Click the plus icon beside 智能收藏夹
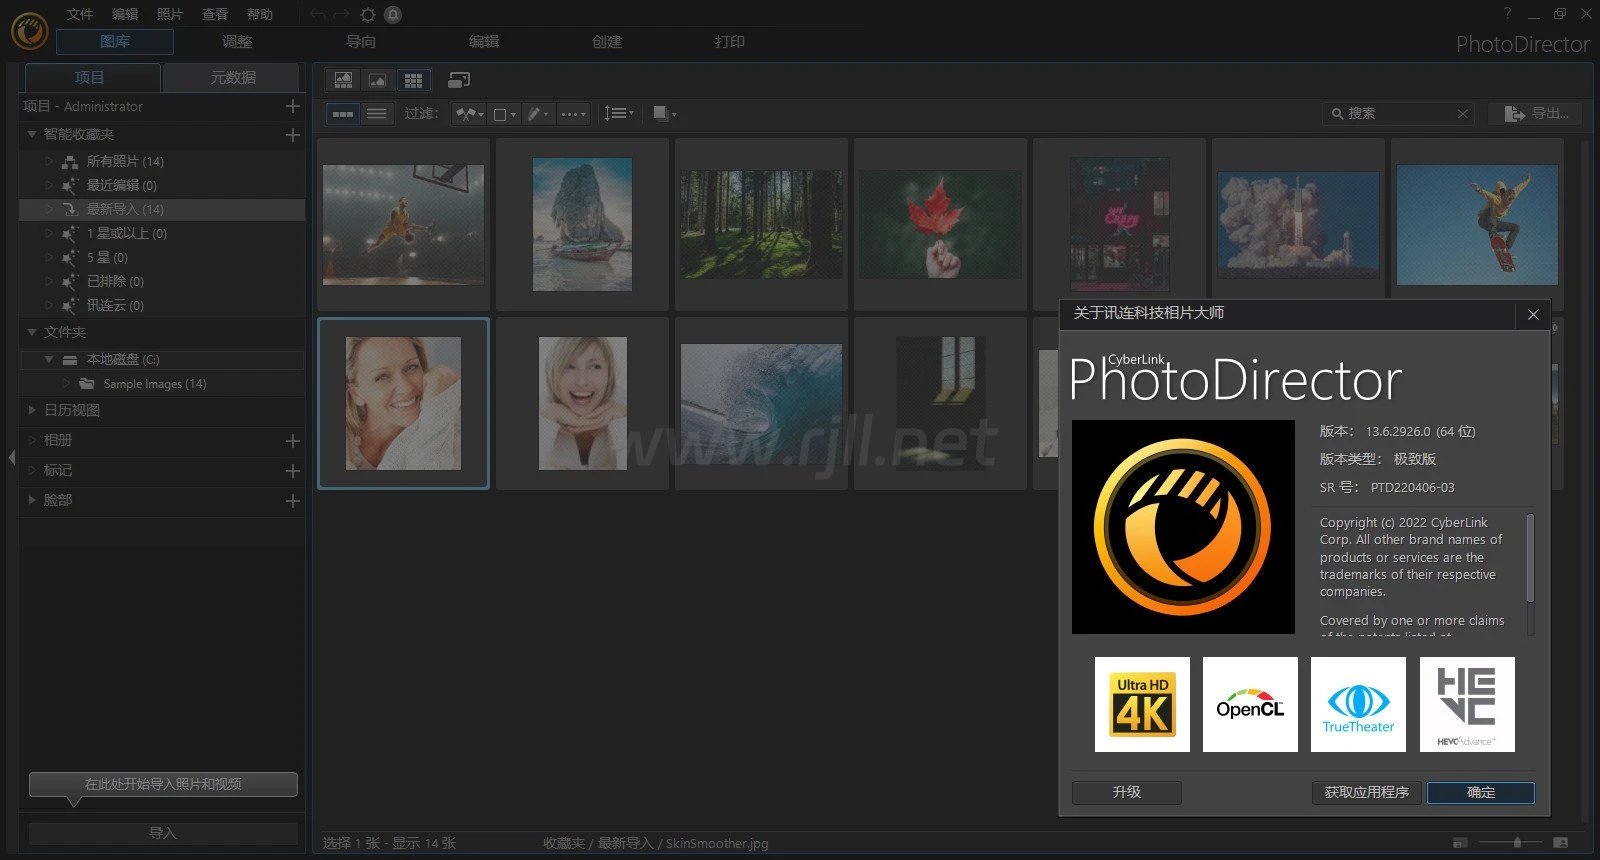 point(293,134)
